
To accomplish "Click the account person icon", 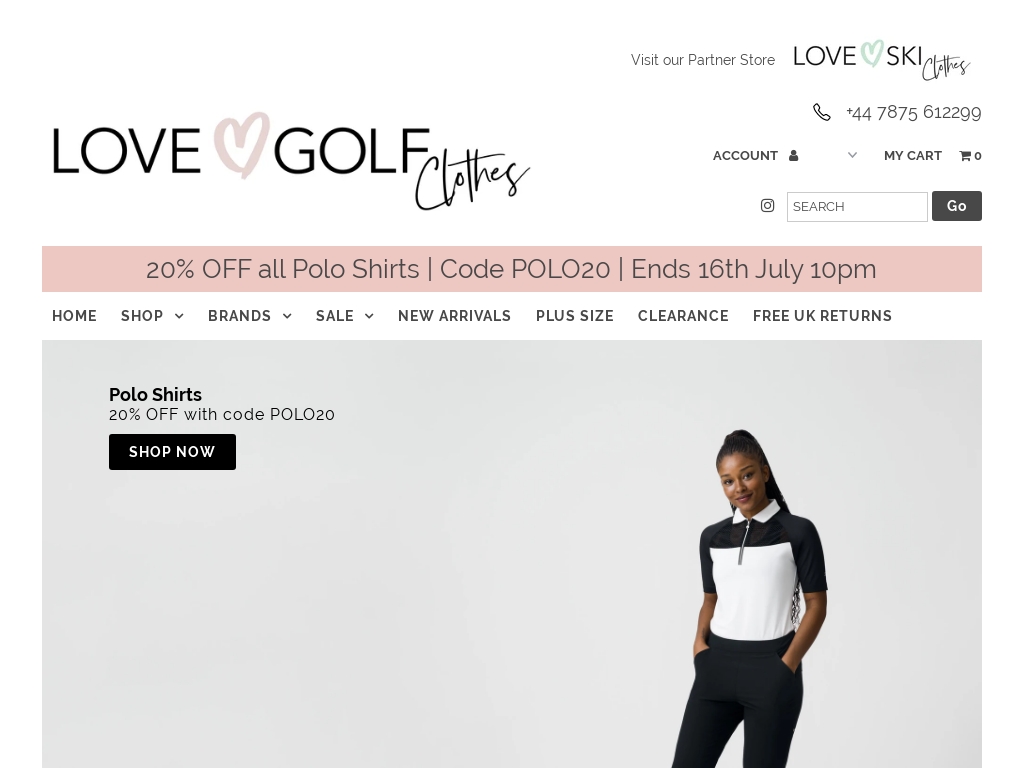I will pos(793,155).
